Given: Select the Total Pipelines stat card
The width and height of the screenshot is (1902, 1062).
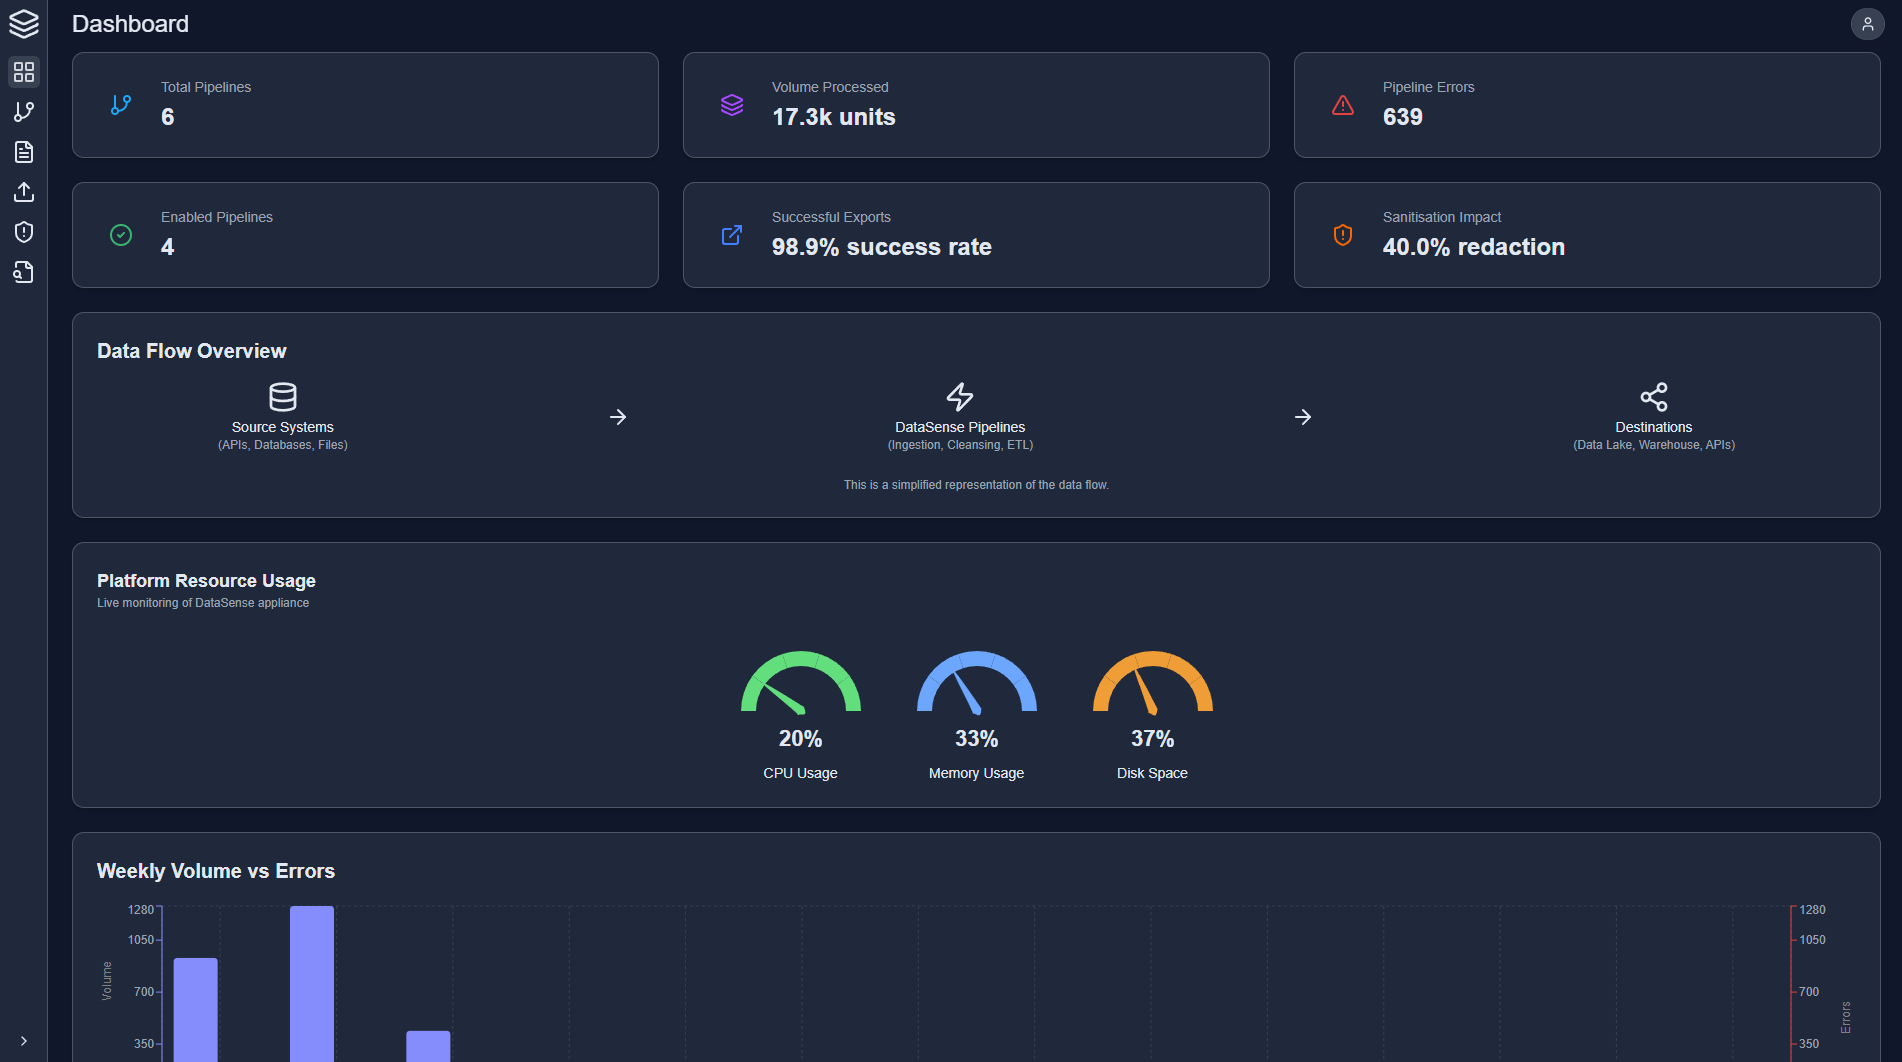Looking at the screenshot, I should click(x=365, y=104).
